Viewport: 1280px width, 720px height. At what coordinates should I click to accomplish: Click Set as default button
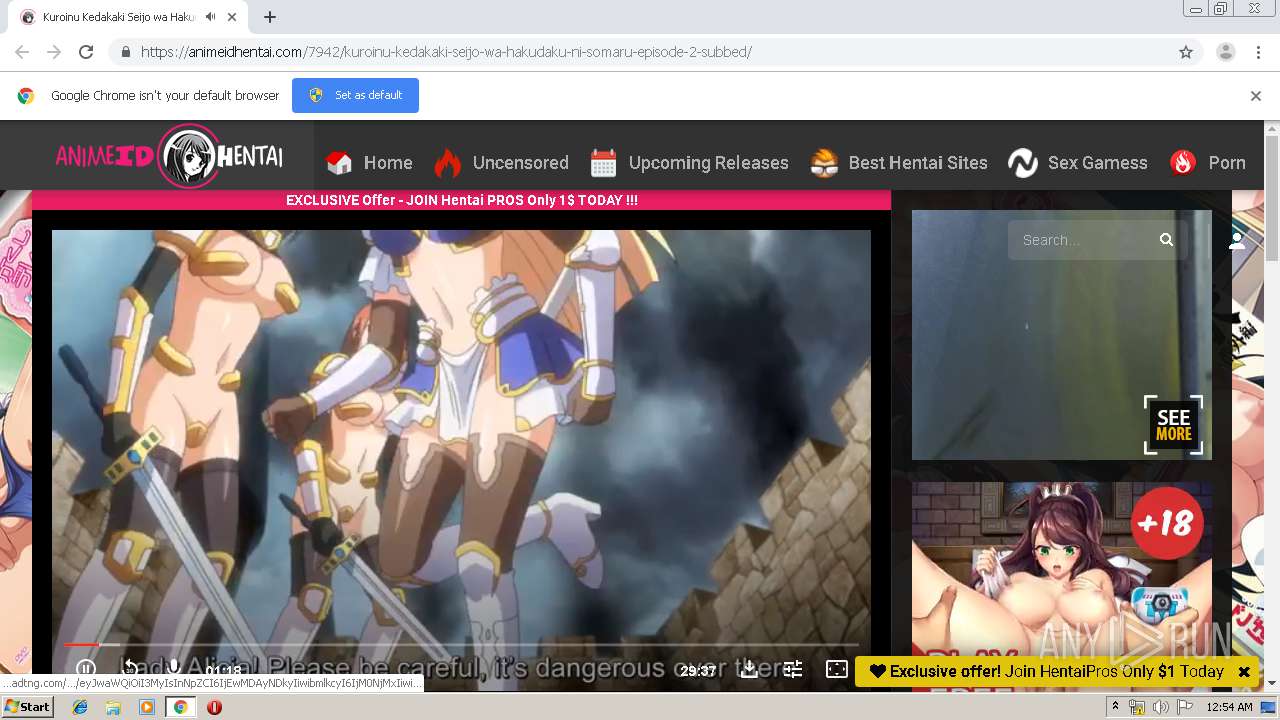click(x=355, y=95)
